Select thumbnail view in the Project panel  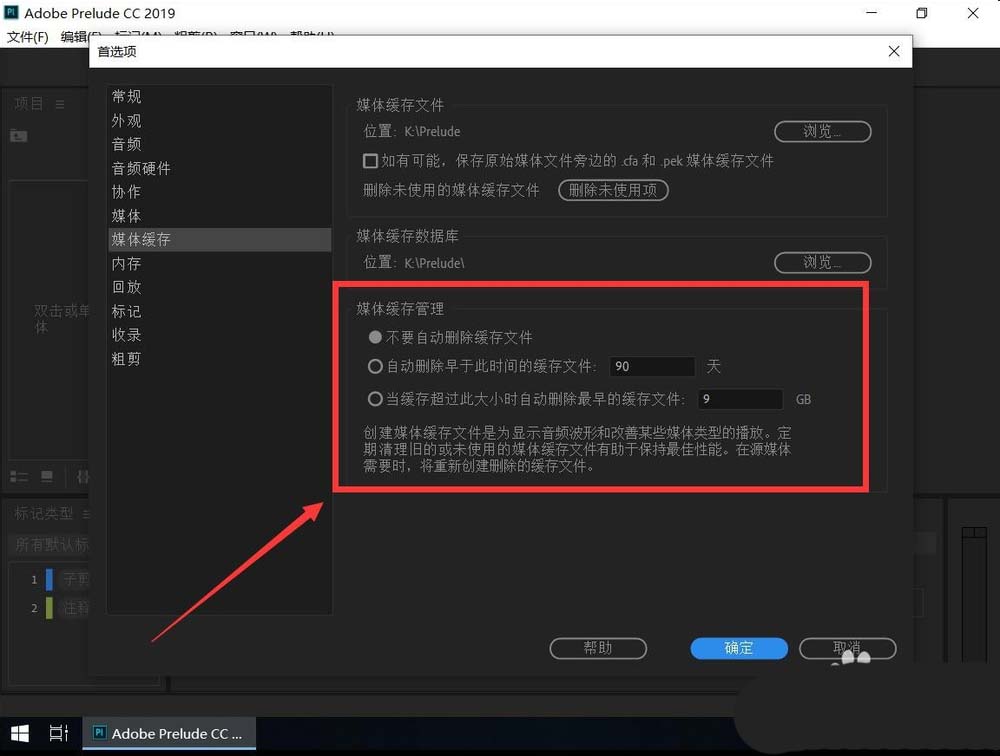click(46, 477)
